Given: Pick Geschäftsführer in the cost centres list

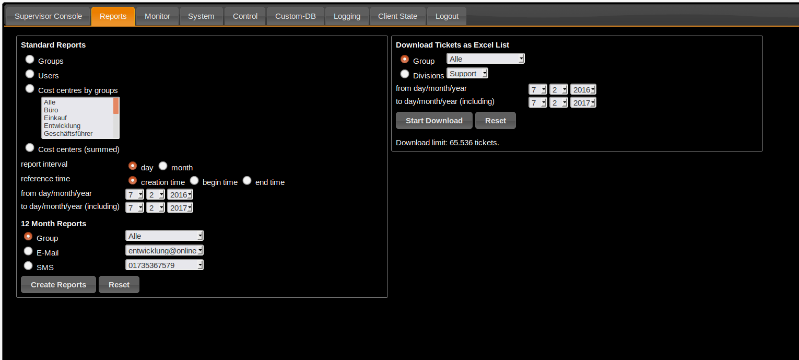Looking at the screenshot, I should [x=77, y=134].
